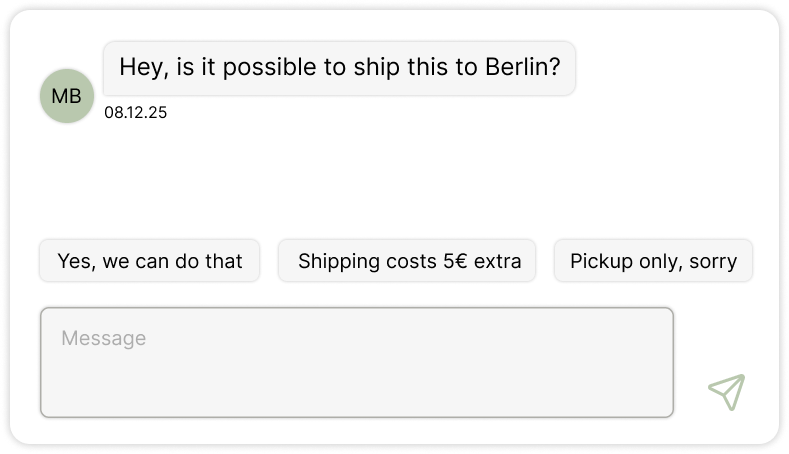Tap the green avatar labeled MB
Image resolution: width=789 pixels, height=454 pixels.
(x=66, y=97)
